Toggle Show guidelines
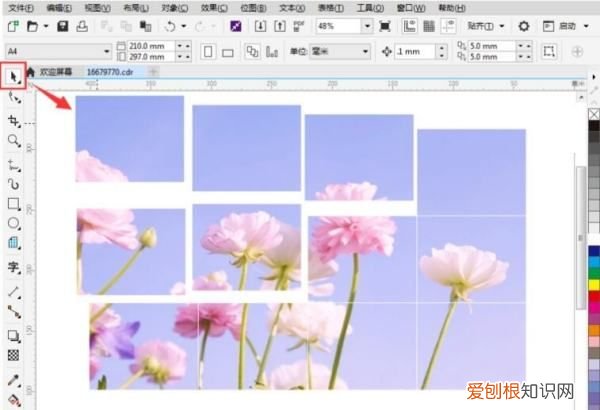This screenshot has width=600, height=410. click(x=448, y=26)
